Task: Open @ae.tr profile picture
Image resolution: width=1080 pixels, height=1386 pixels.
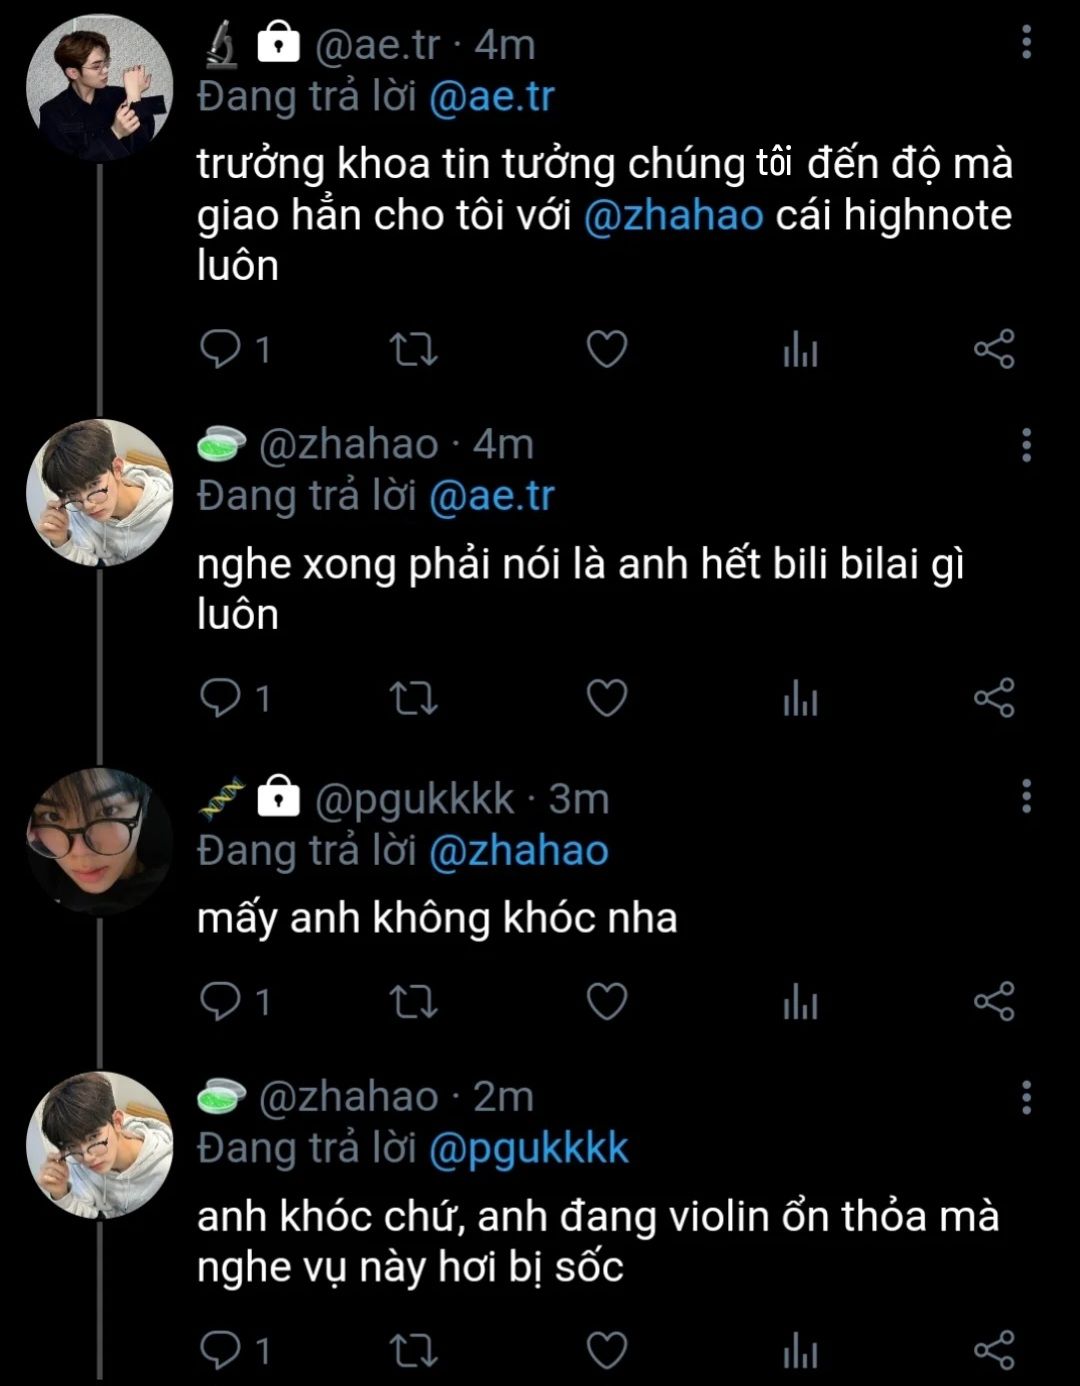Action: 99,89
